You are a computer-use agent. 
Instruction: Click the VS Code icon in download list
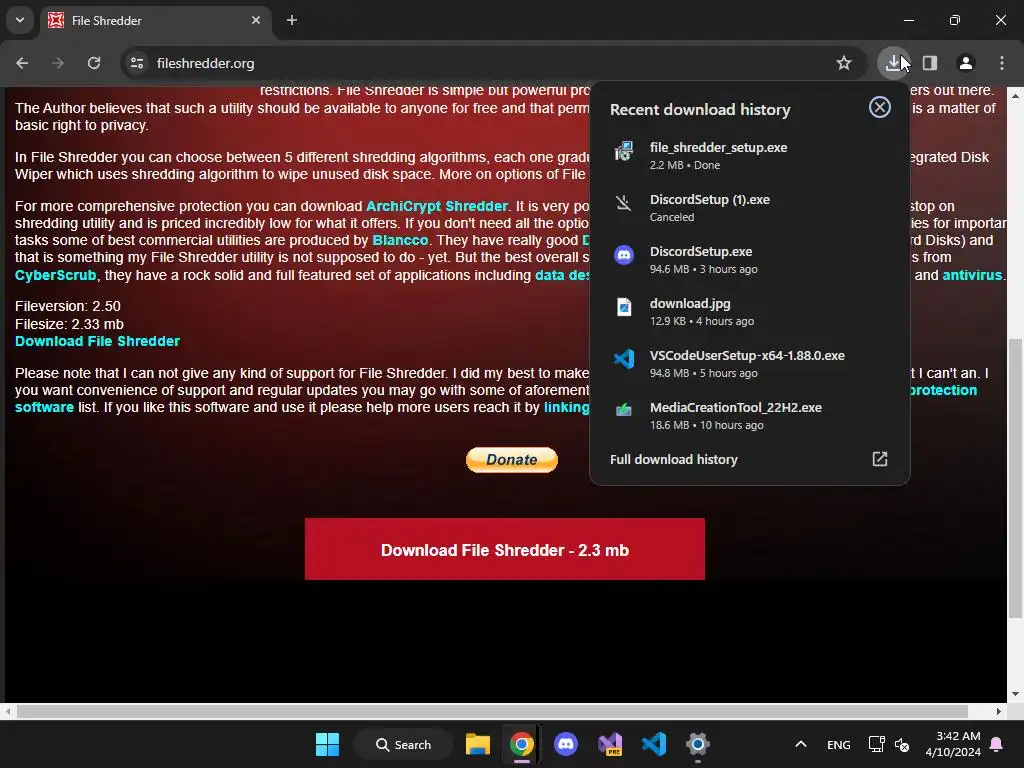(624, 359)
